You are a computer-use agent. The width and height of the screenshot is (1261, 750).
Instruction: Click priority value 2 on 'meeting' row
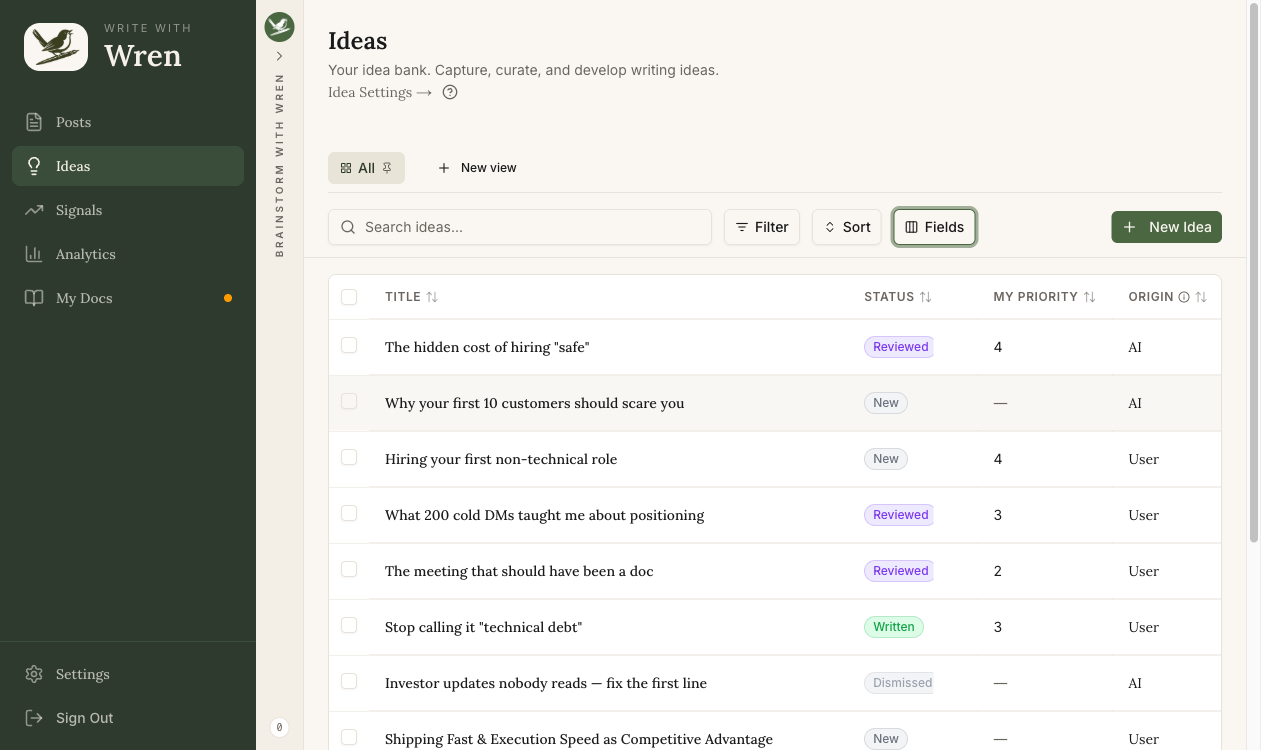click(998, 571)
